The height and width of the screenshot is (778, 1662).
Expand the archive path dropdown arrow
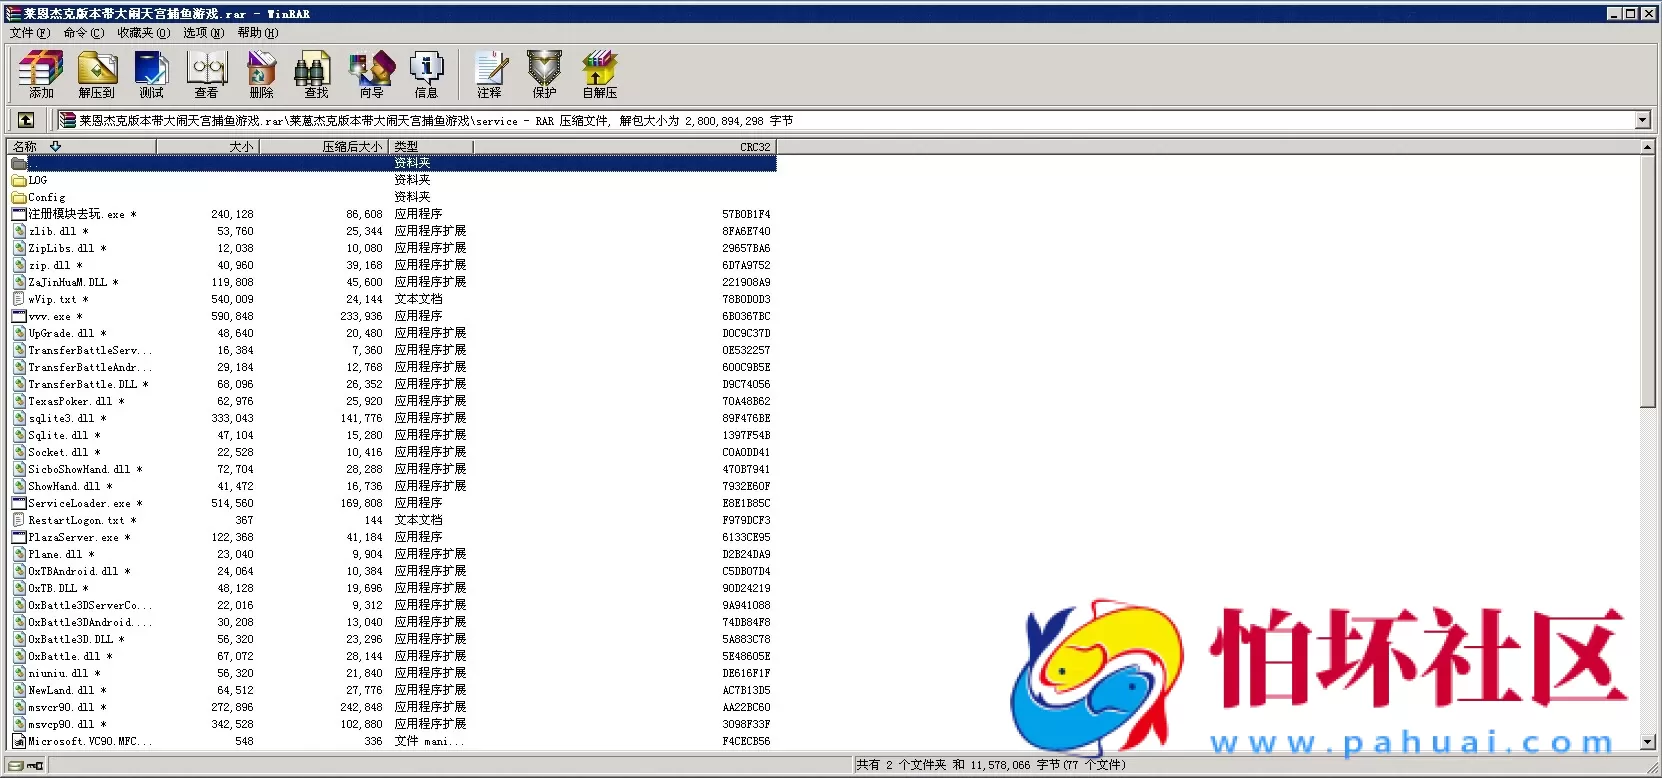1642,120
